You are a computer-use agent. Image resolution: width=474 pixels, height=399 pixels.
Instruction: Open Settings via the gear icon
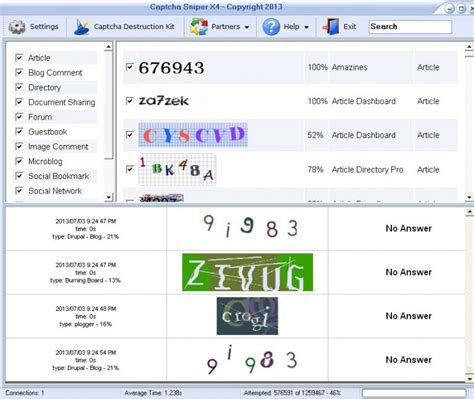pos(17,27)
